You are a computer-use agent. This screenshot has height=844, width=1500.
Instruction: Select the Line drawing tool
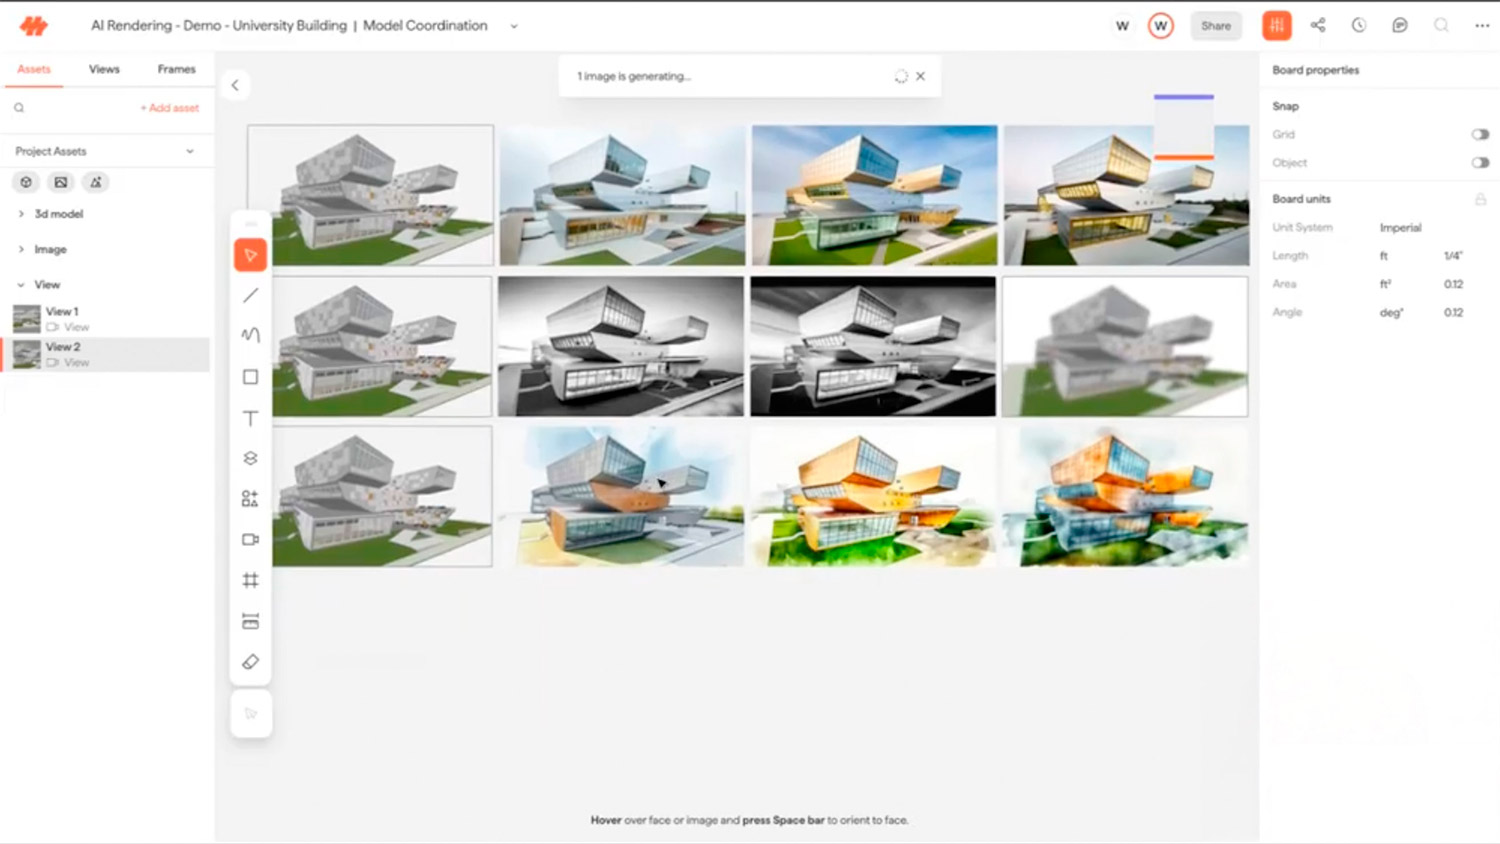[250, 296]
